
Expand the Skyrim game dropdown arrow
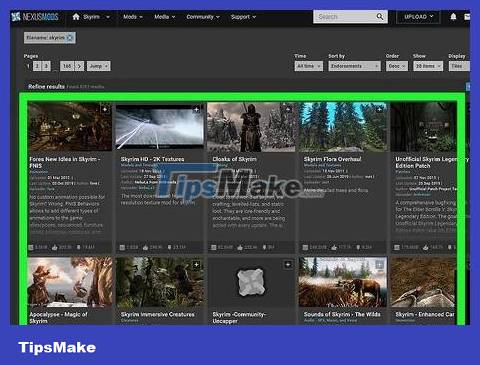(108, 17)
